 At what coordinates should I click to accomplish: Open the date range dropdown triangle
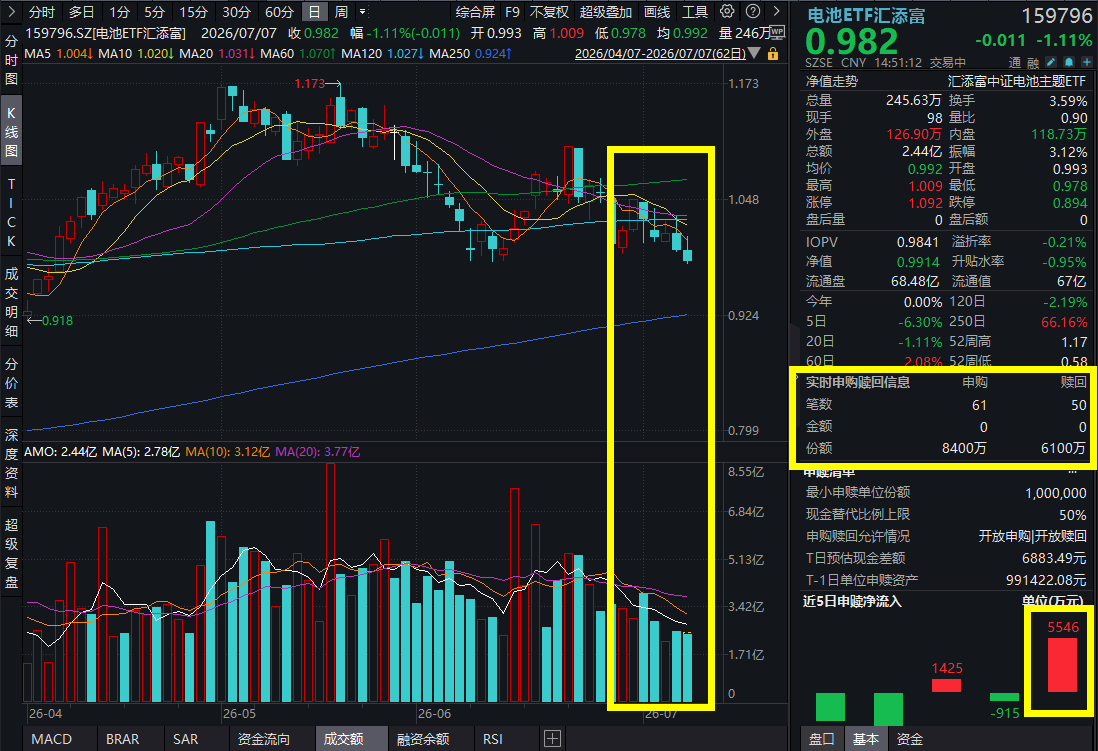click(754, 53)
